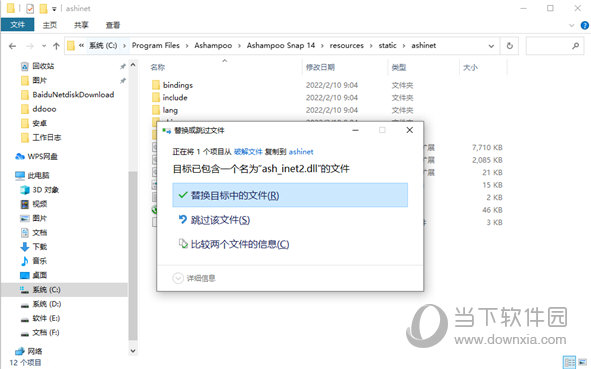The width and height of the screenshot is (591, 369).
Task: Click sidebar scrollbar down arrow
Action: (x=133, y=351)
